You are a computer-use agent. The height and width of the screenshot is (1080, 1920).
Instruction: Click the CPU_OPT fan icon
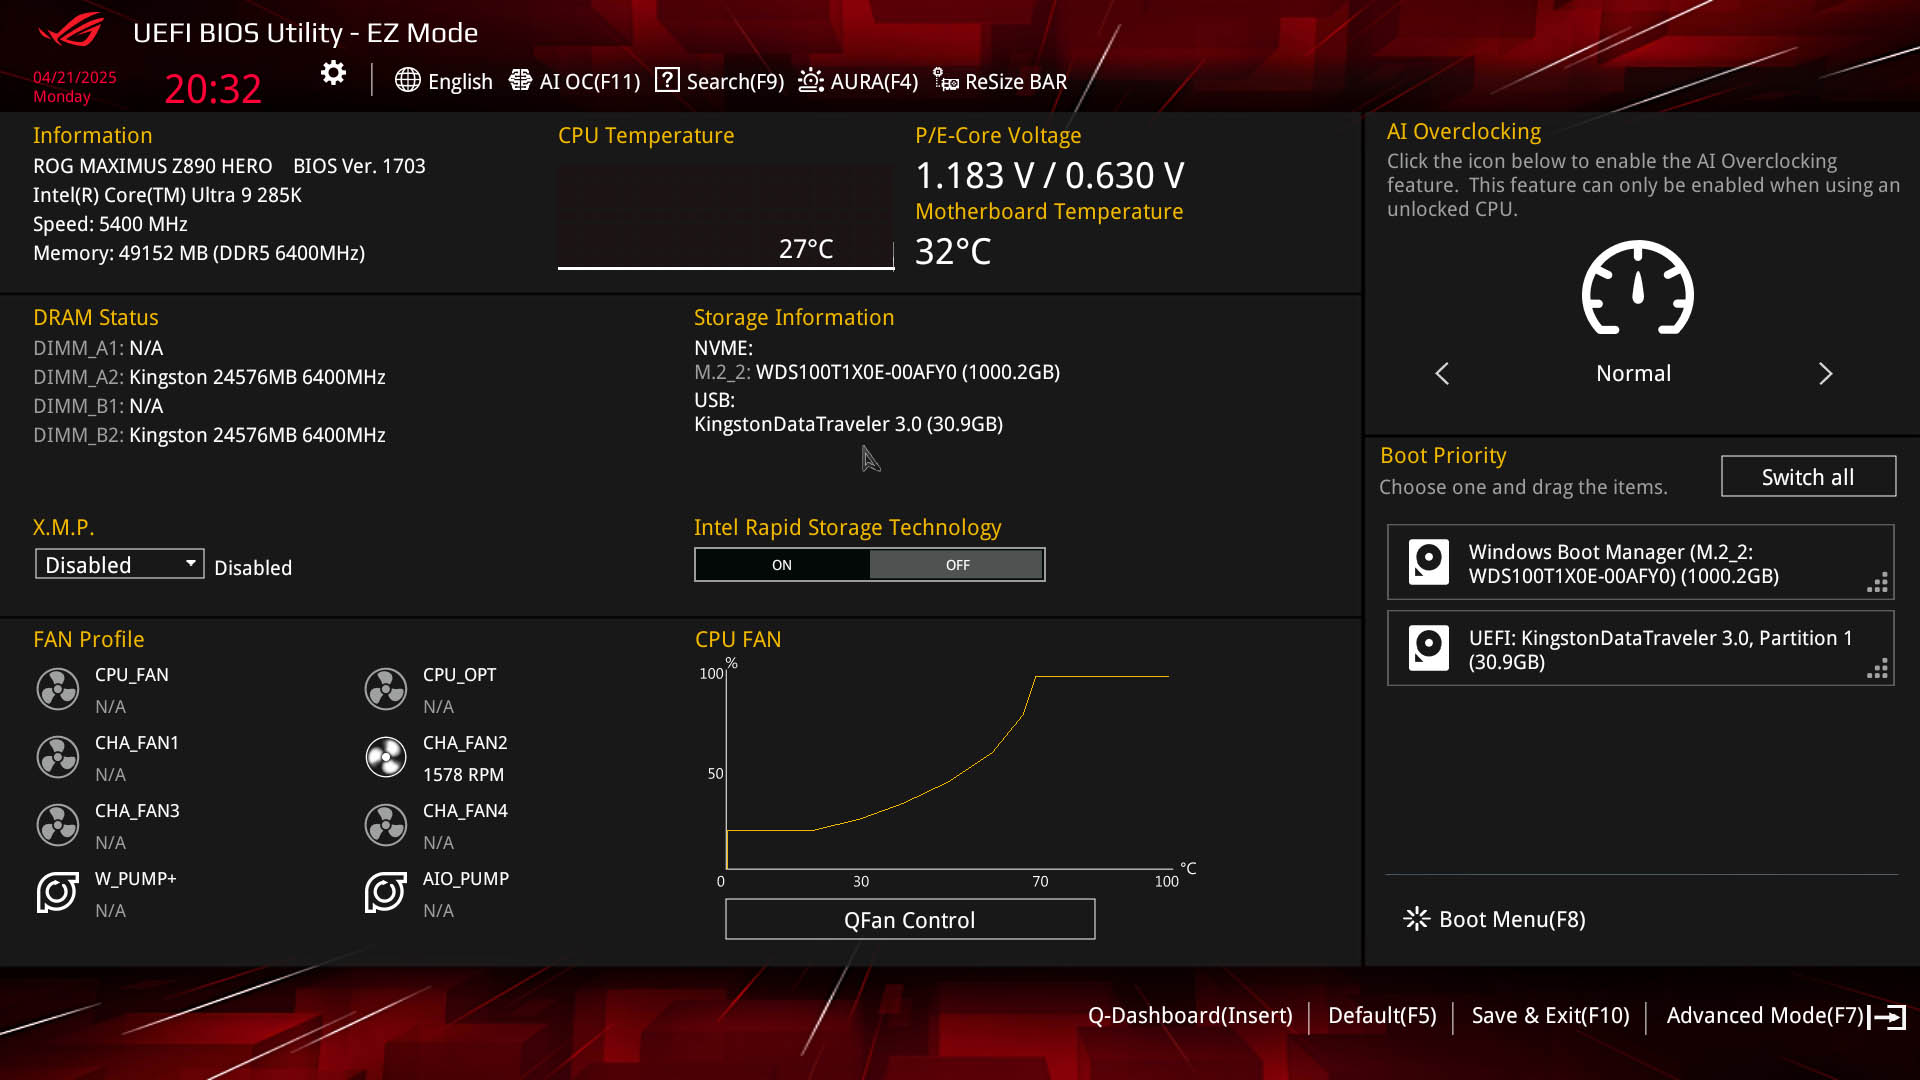pos(385,690)
